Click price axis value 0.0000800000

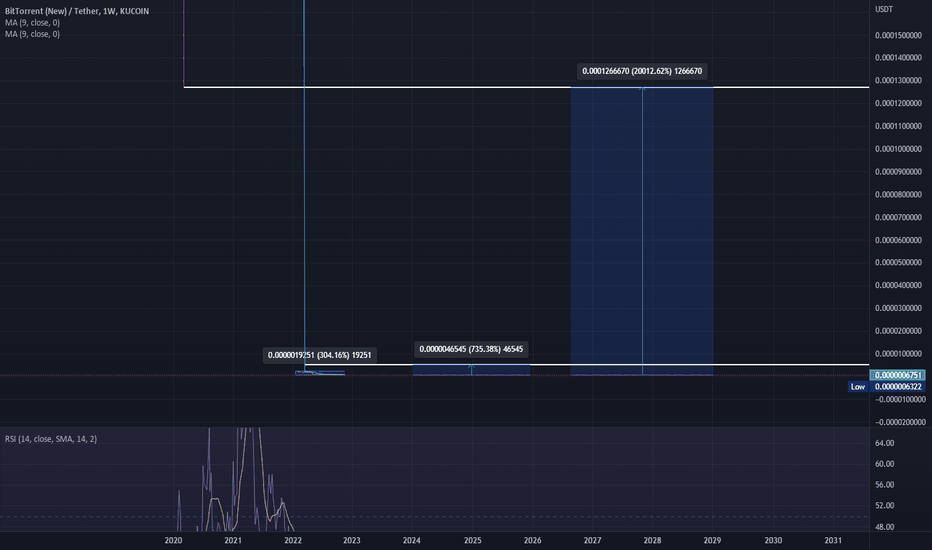tap(898, 194)
